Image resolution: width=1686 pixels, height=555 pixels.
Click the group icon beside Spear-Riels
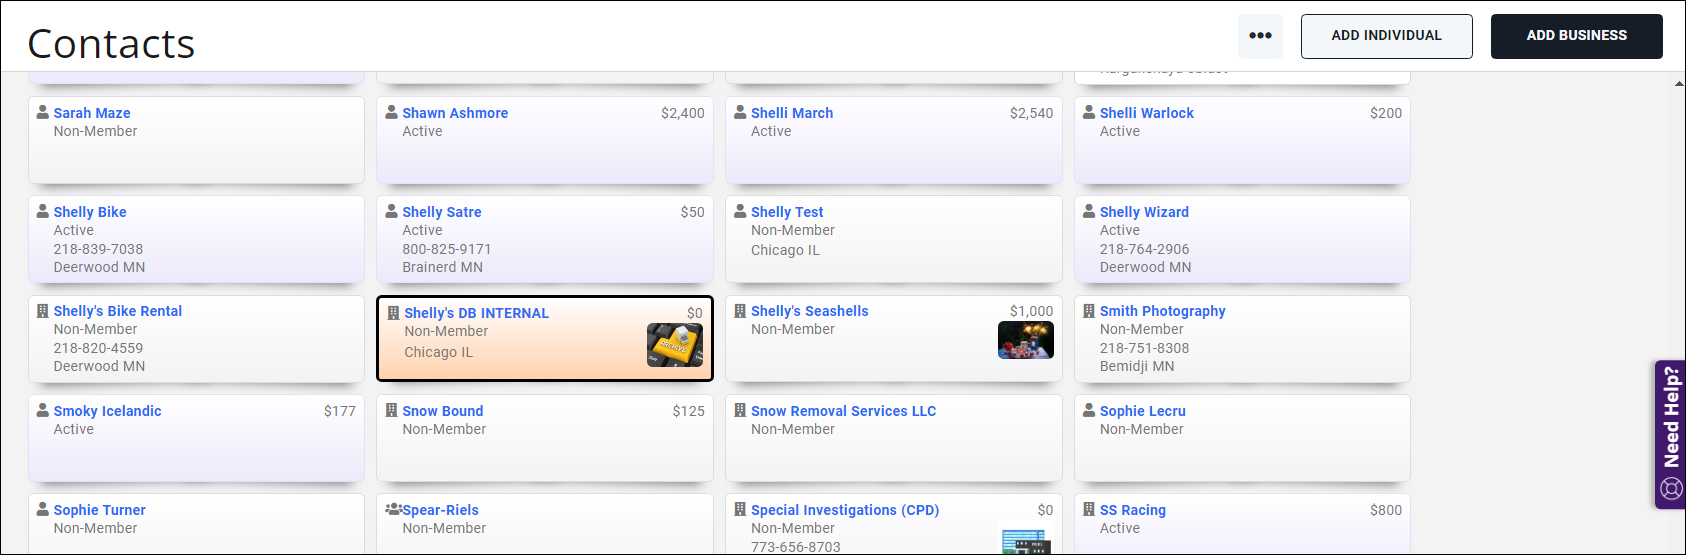click(x=394, y=510)
